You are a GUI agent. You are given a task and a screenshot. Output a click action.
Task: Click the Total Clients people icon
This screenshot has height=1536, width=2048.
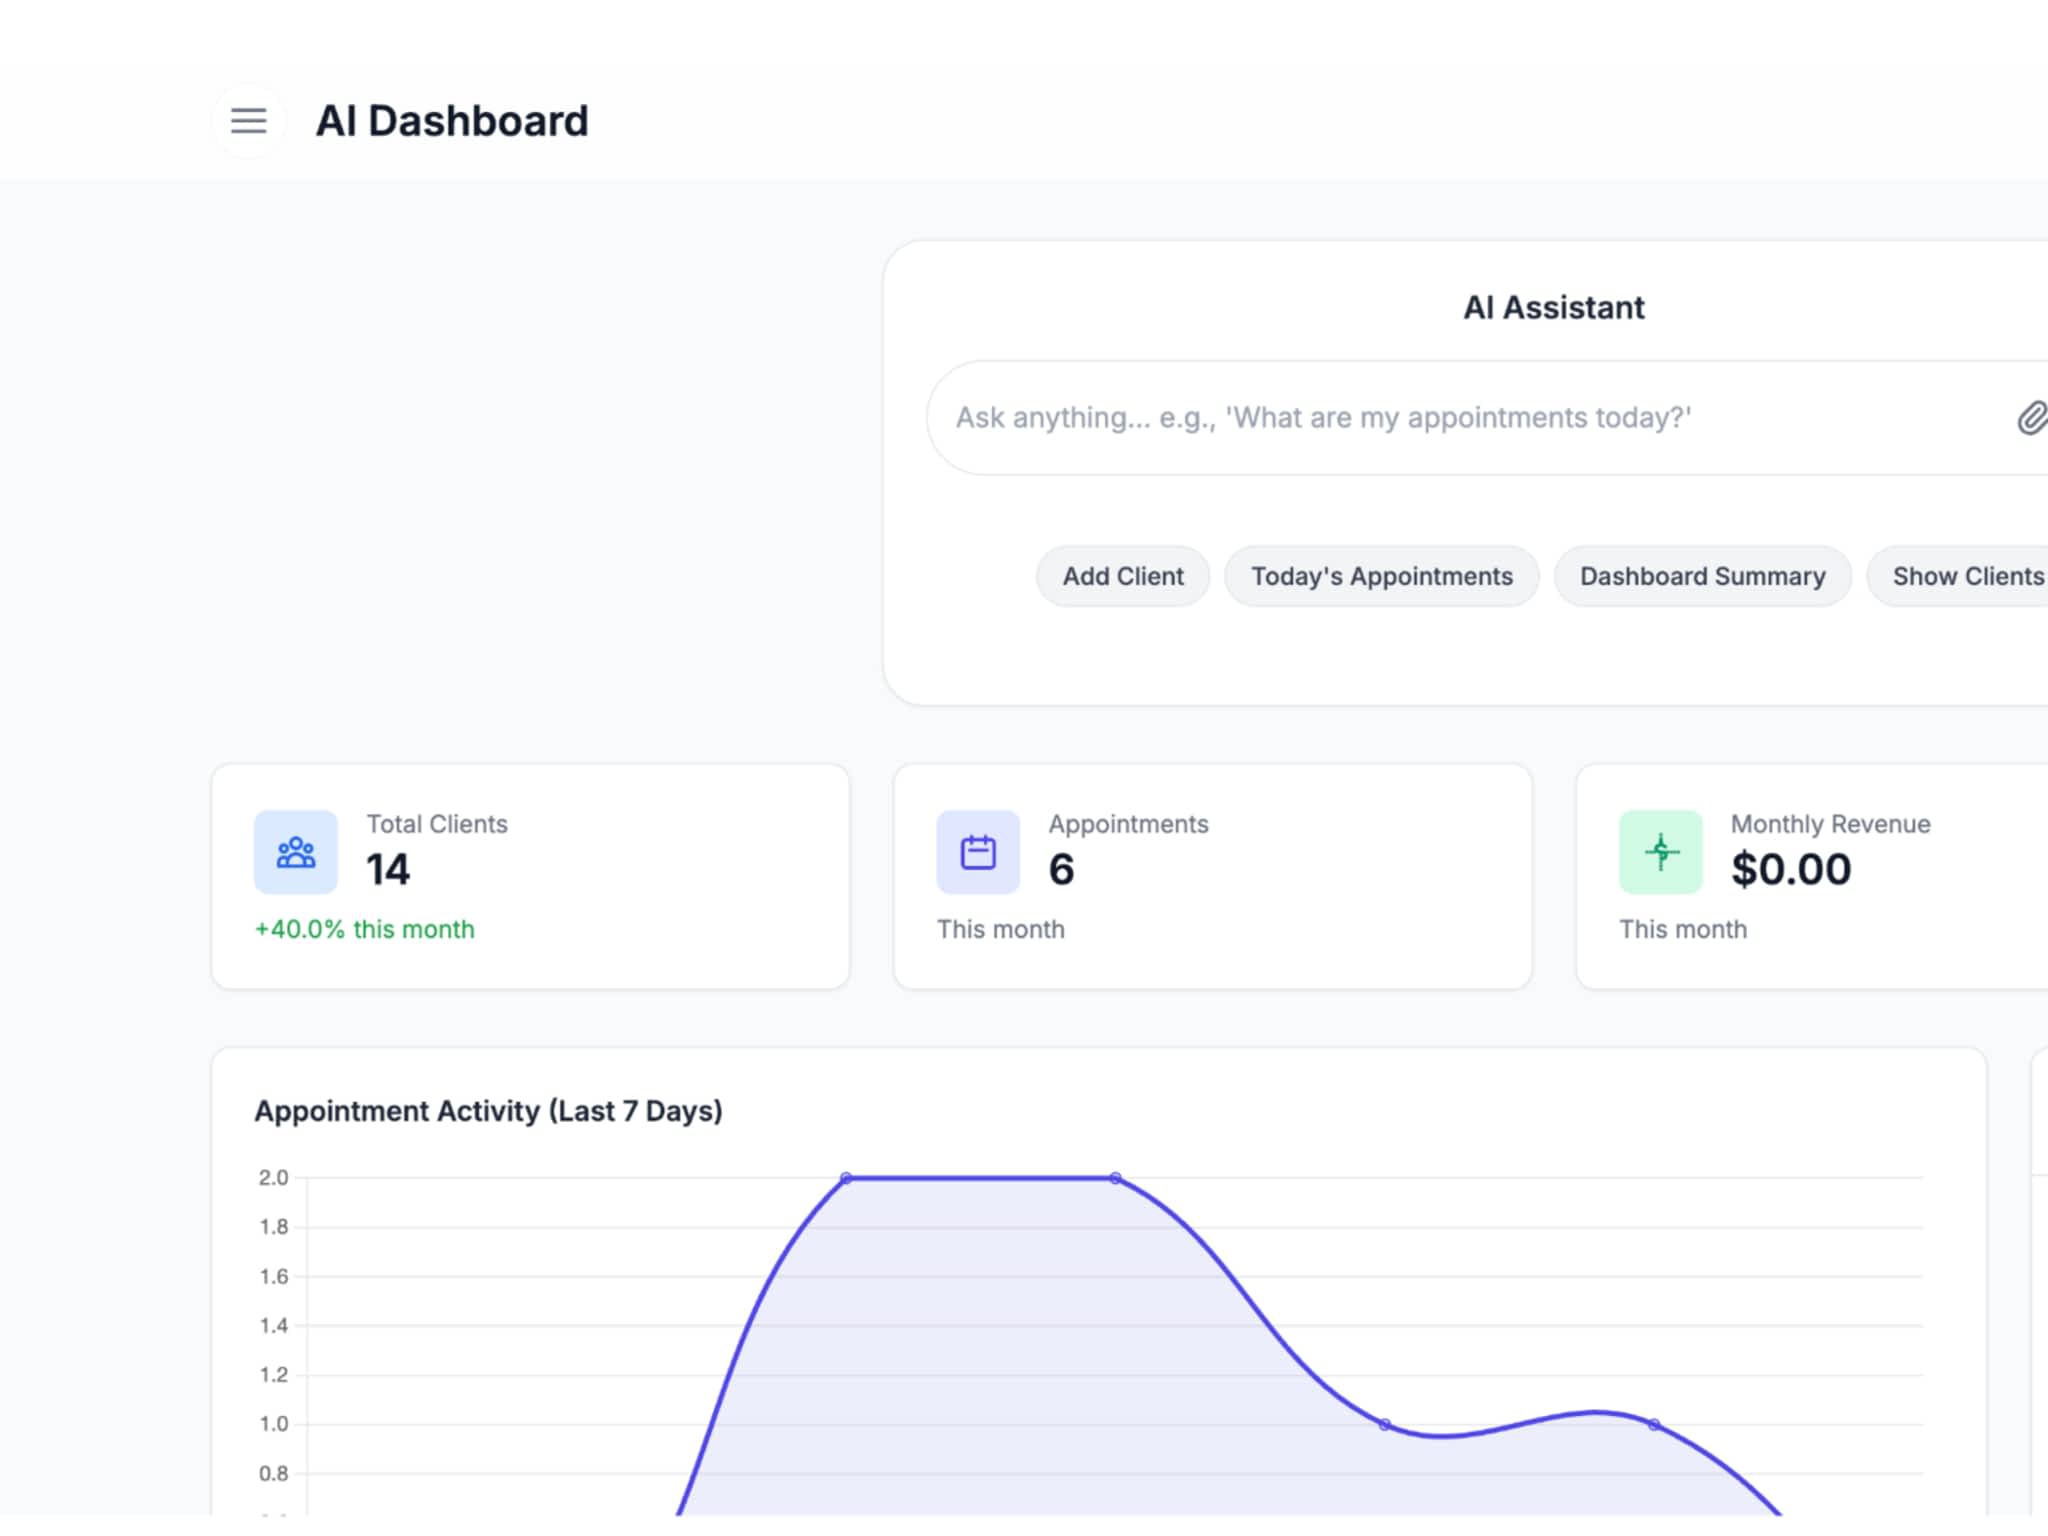(296, 852)
